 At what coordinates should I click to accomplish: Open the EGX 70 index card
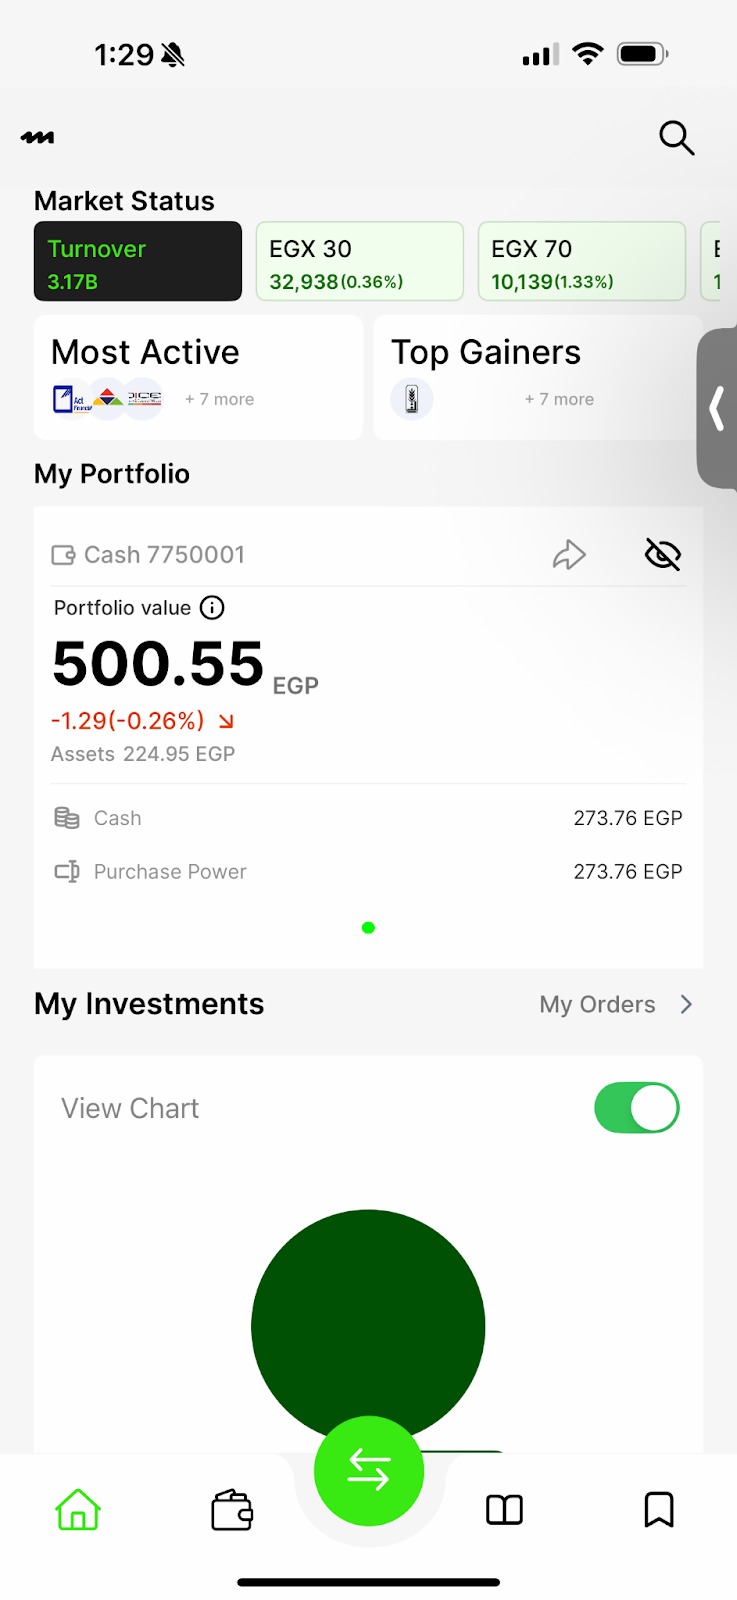point(582,262)
